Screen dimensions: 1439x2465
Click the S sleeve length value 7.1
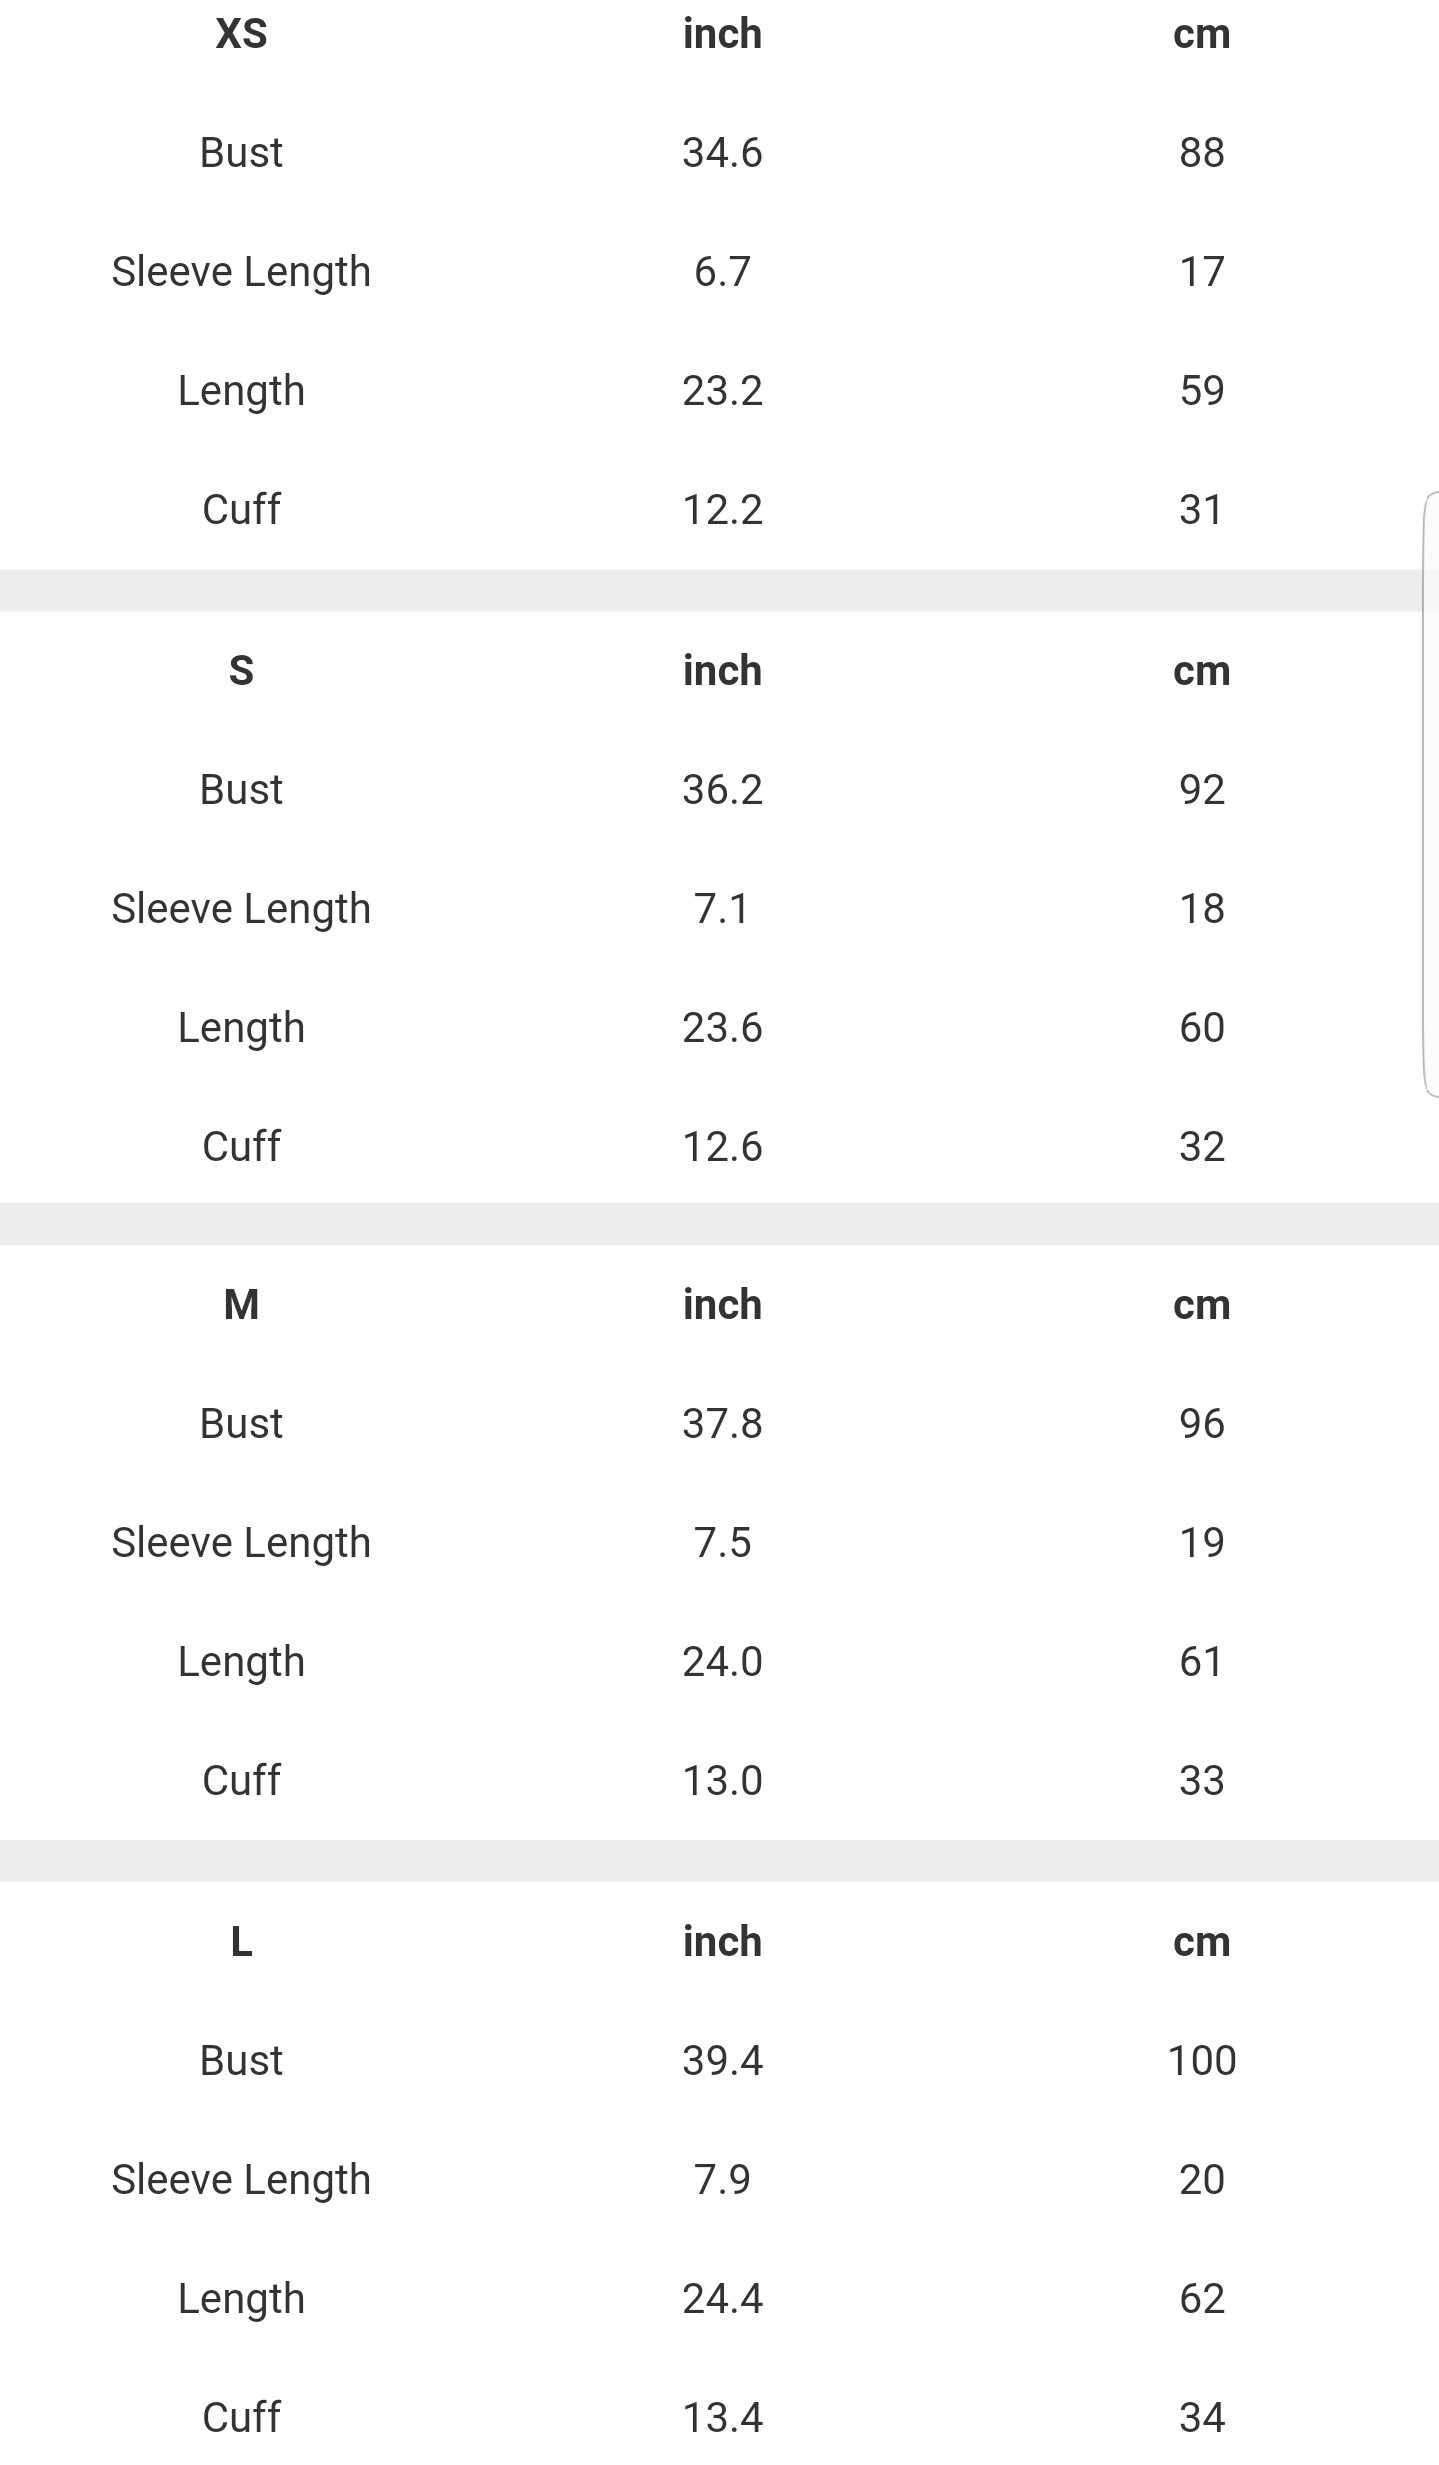pyautogui.click(x=722, y=909)
